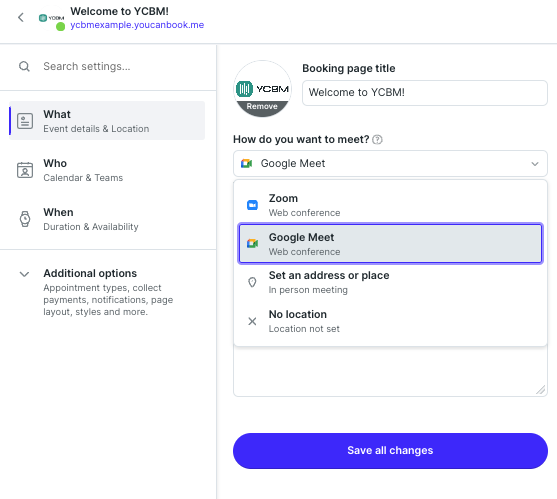Click the X icon for No location
The width and height of the screenshot is (557, 499).
(252, 321)
